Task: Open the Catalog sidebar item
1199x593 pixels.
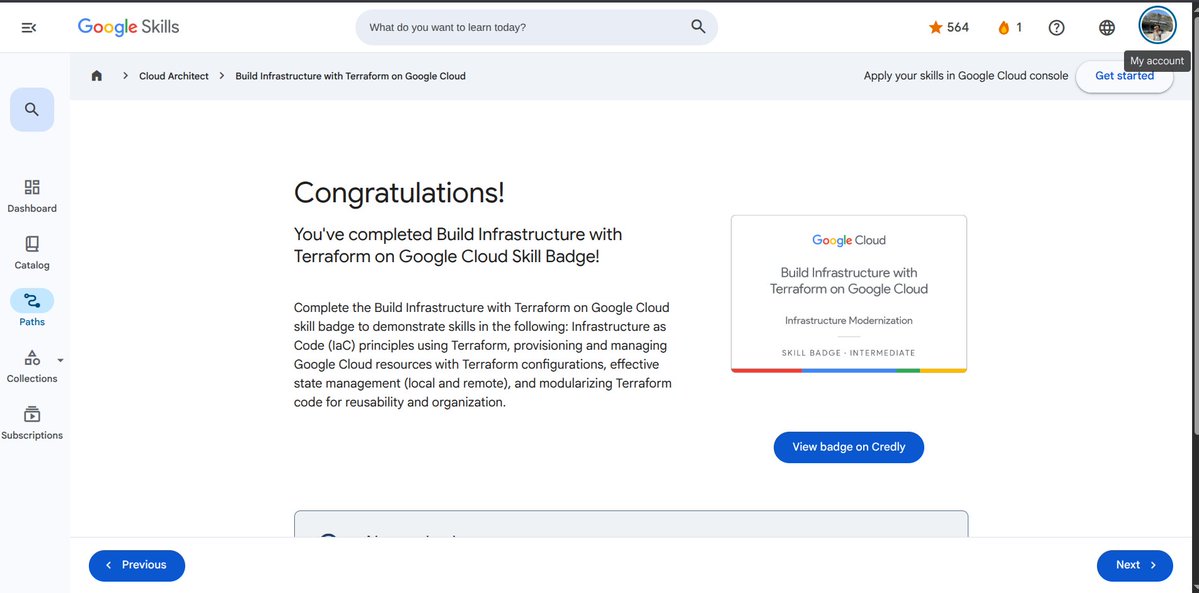Action: [x=32, y=253]
